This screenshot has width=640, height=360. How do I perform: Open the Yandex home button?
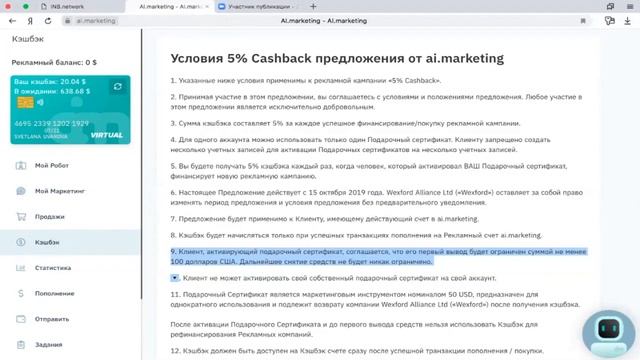30,21
